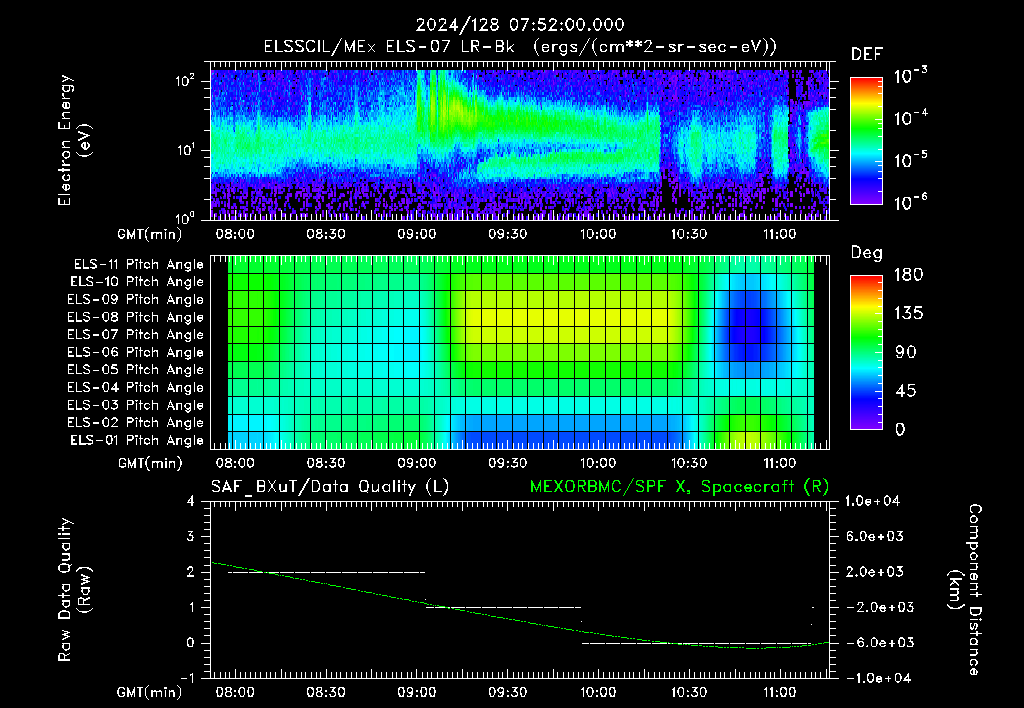Click the -1 tick on Raw Data Quality axis

click(x=187, y=678)
